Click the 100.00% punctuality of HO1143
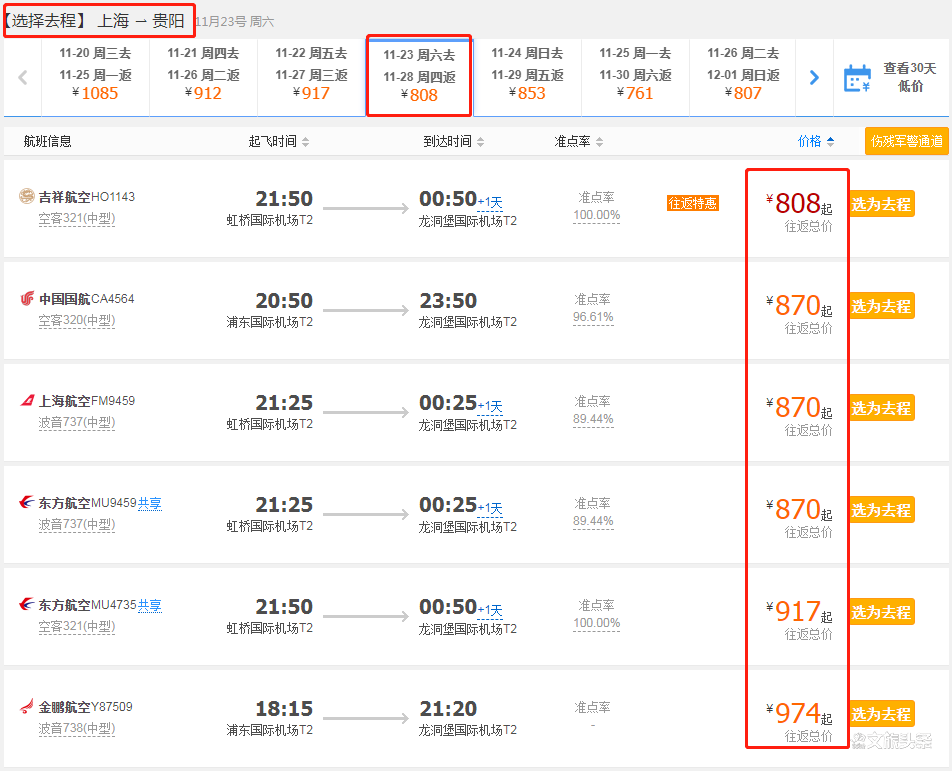This screenshot has width=952, height=771. click(x=597, y=215)
